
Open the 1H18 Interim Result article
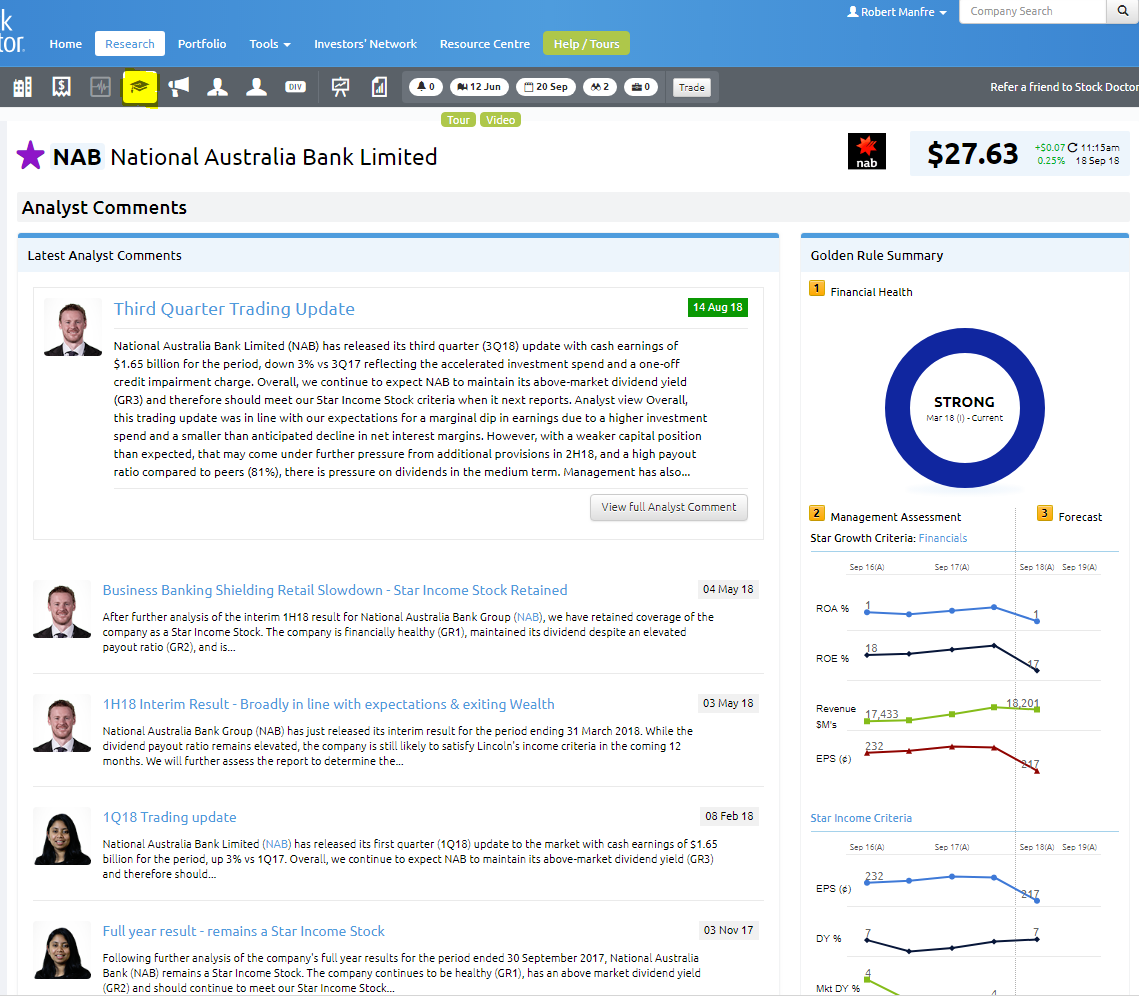click(x=328, y=704)
